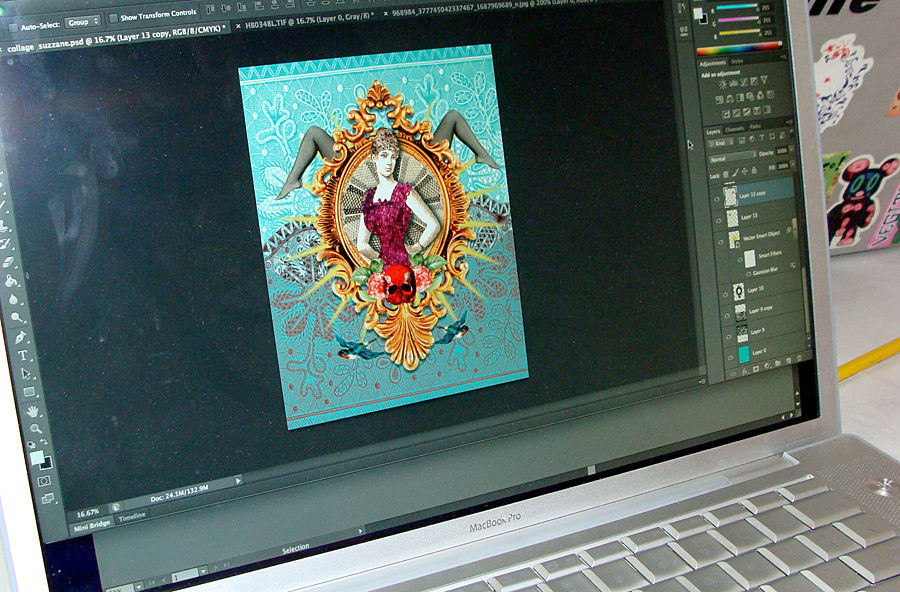Select the Zoom magnifier tool
The height and width of the screenshot is (592, 900).
pyautogui.click(x=36, y=428)
